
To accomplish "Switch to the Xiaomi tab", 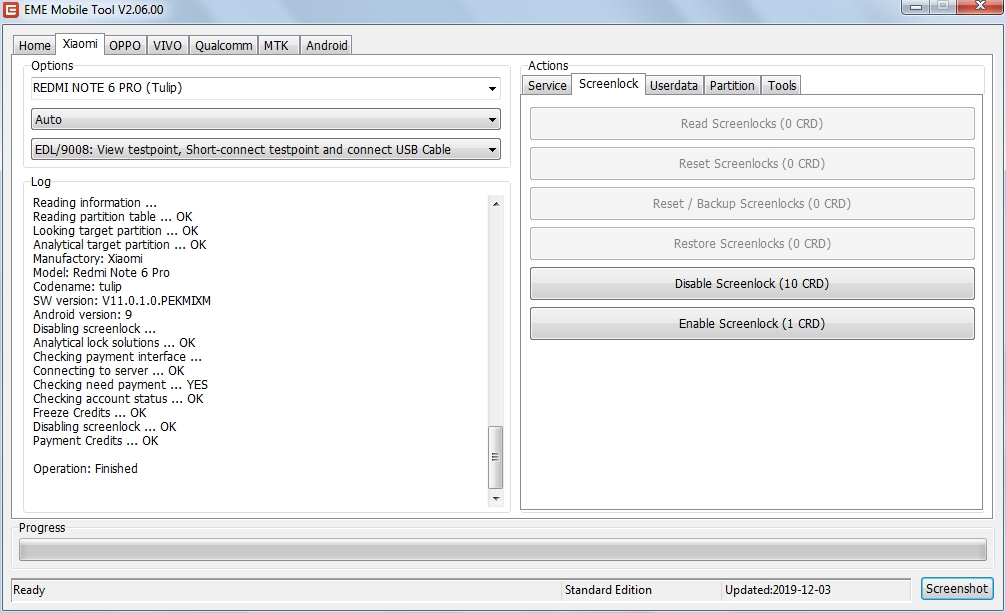I will point(80,44).
